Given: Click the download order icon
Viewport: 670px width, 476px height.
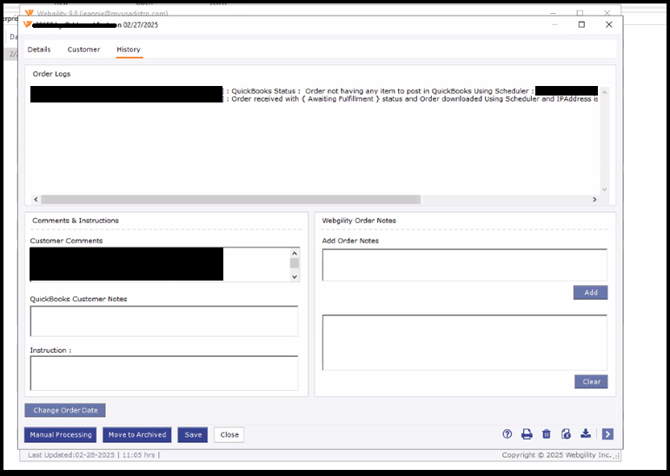Looking at the screenshot, I should 586,434.
